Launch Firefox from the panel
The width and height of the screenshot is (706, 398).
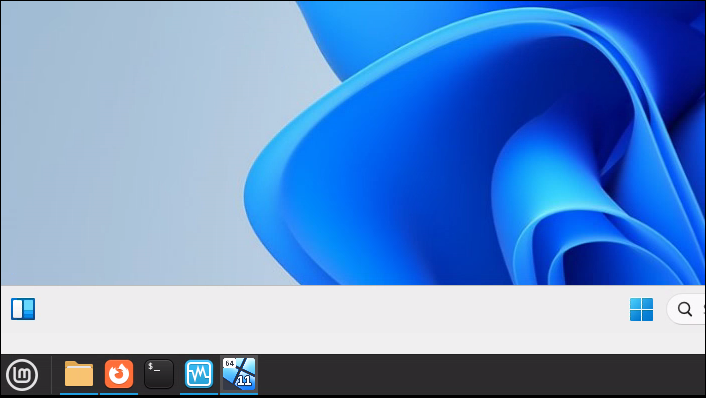tap(119, 374)
